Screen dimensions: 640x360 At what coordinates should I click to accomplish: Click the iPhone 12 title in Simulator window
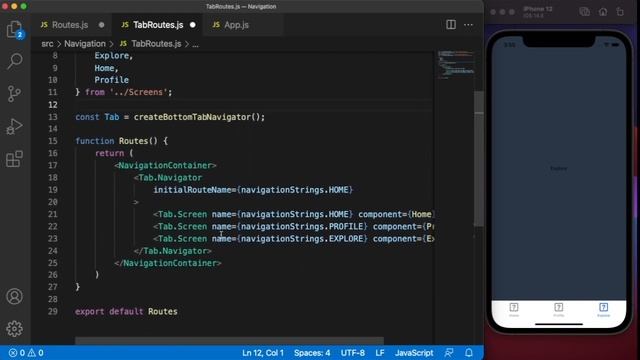coord(538,9)
